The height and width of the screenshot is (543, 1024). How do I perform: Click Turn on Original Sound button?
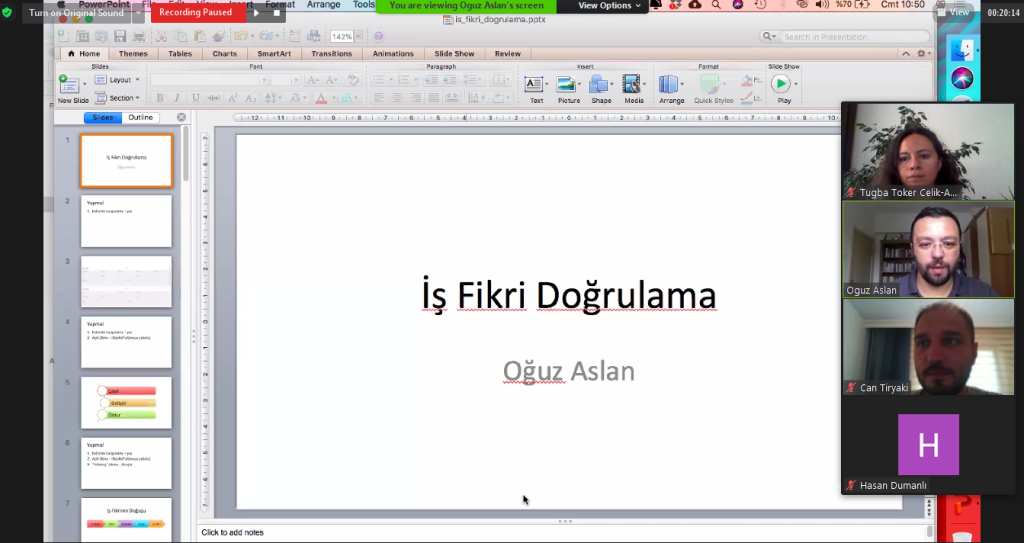click(77, 13)
